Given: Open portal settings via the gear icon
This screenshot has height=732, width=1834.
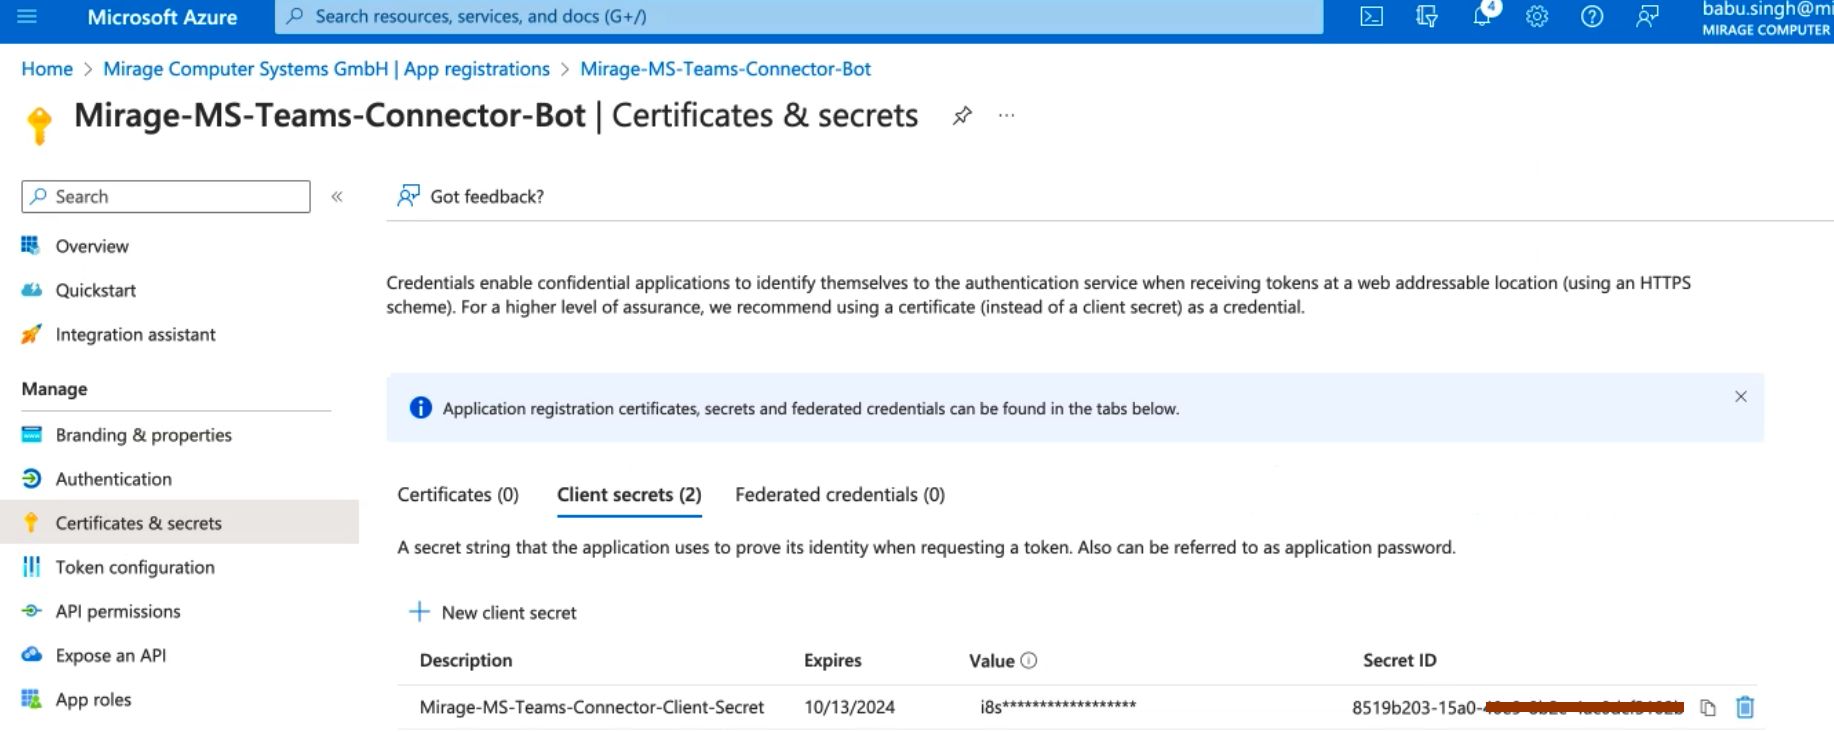Looking at the screenshot, I should coord(1537,17).
